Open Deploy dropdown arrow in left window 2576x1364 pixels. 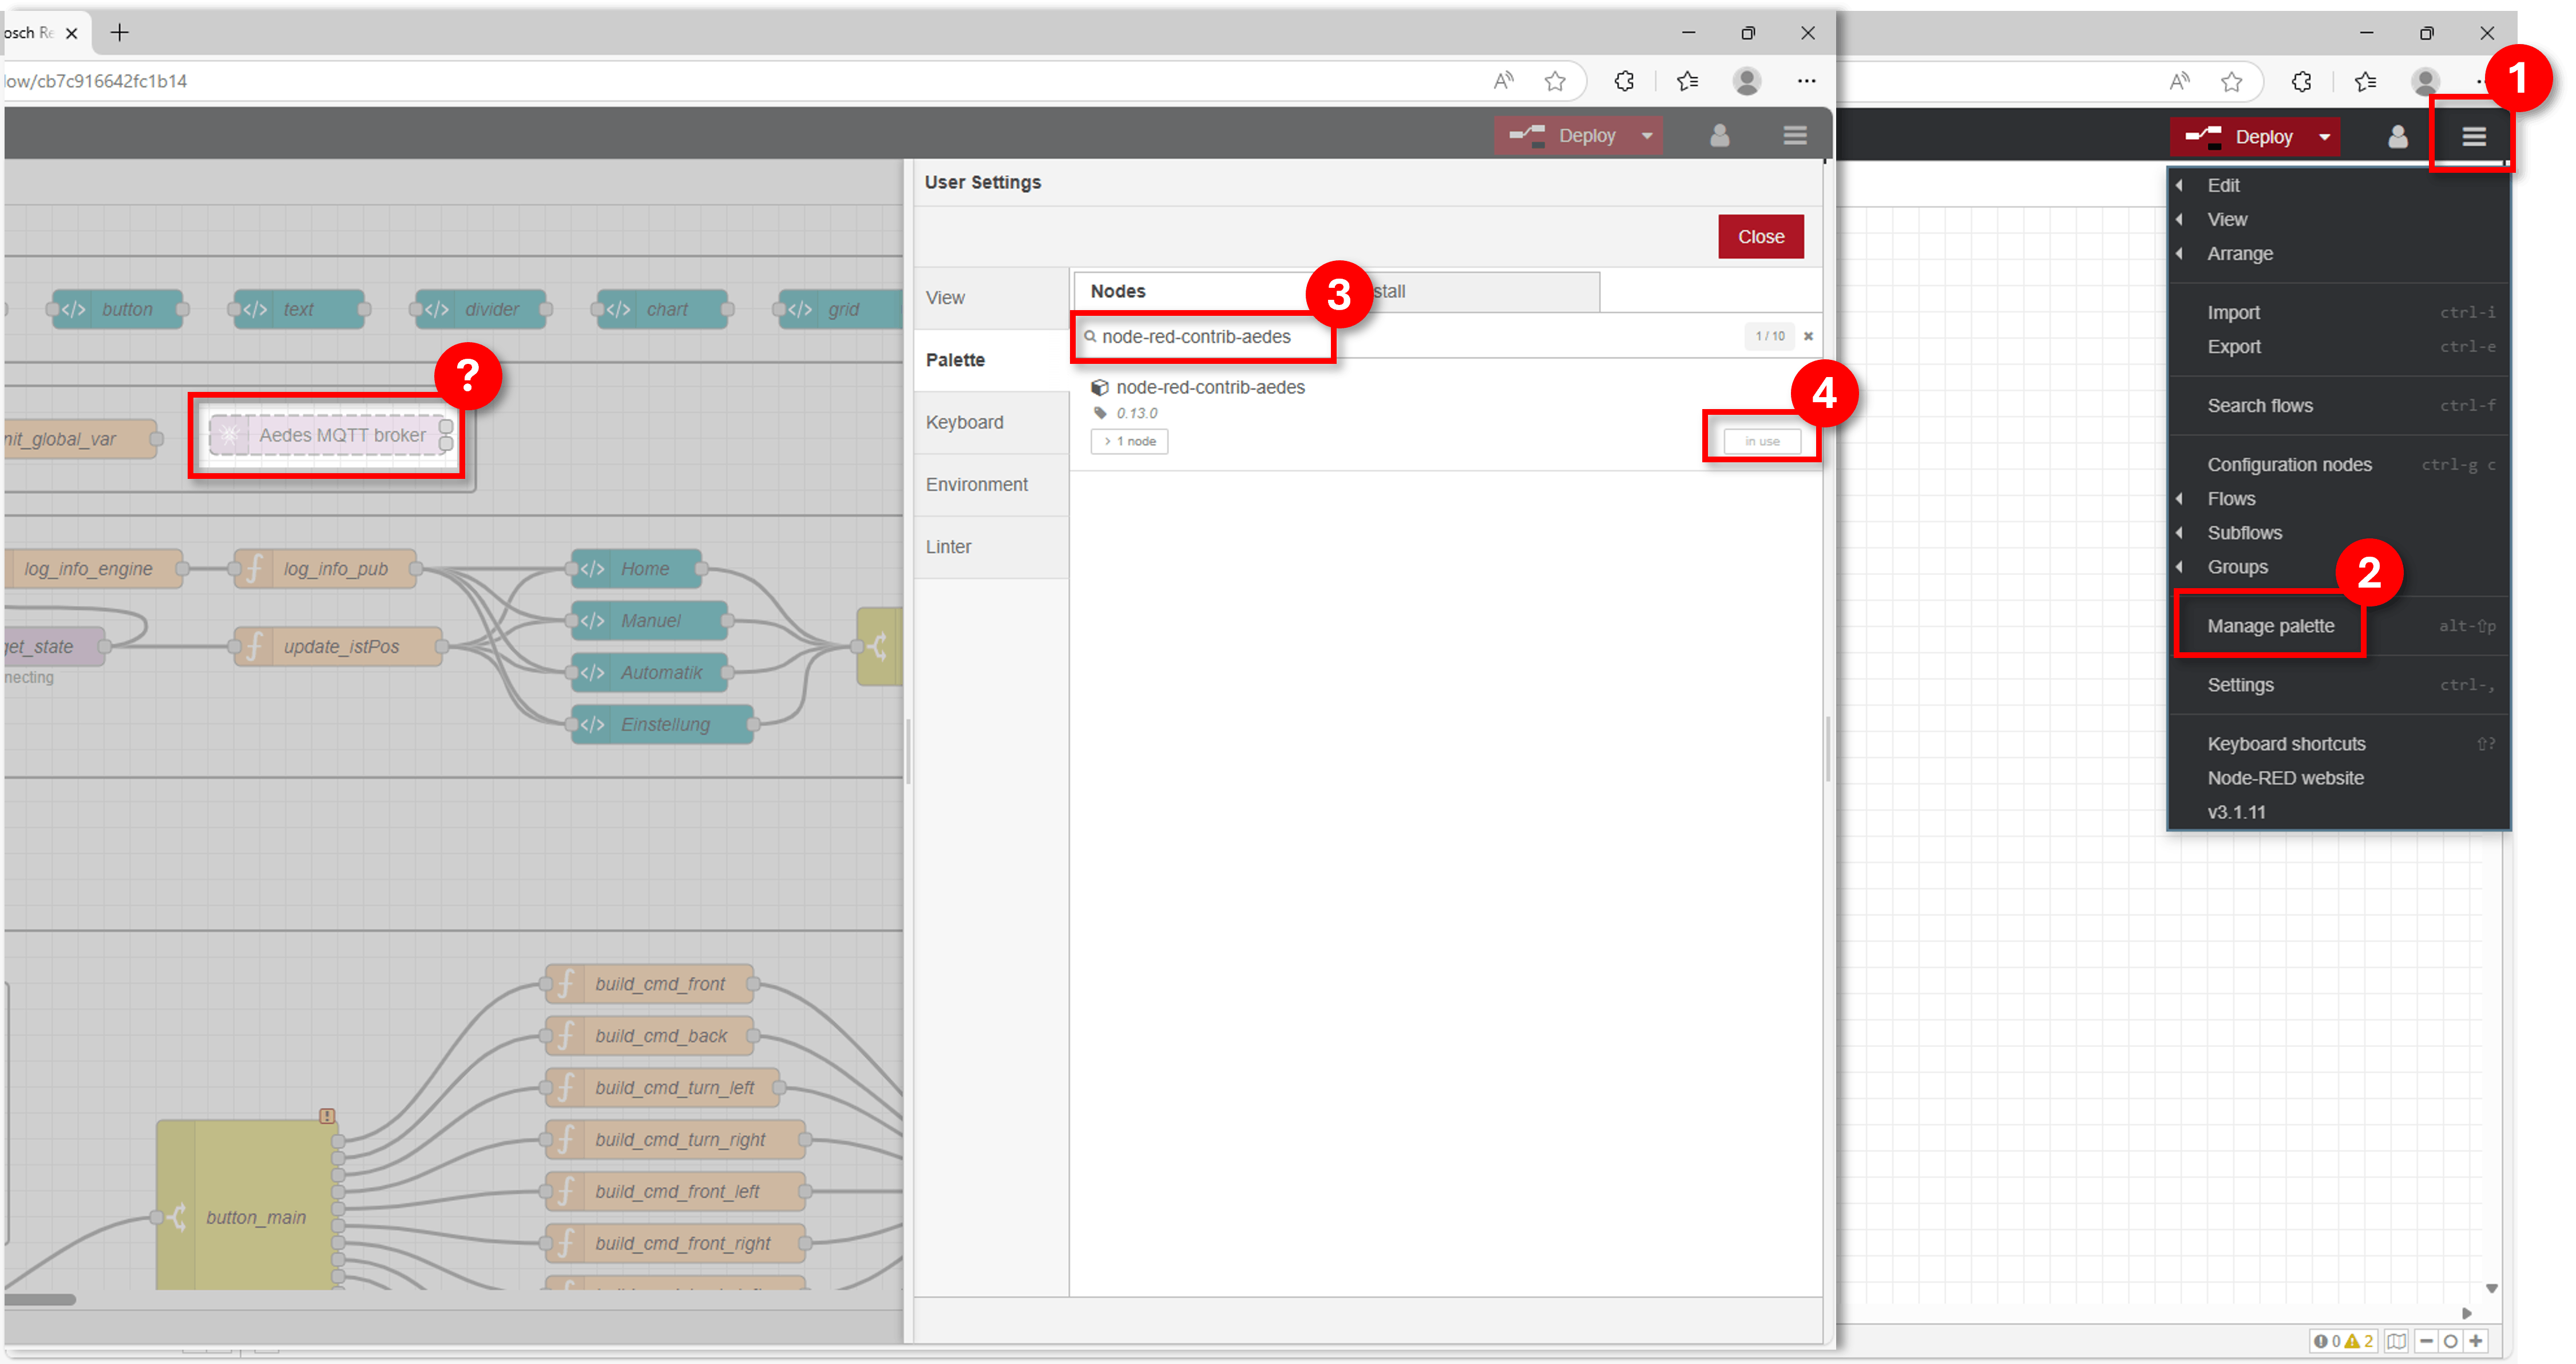coord(1647,135)
